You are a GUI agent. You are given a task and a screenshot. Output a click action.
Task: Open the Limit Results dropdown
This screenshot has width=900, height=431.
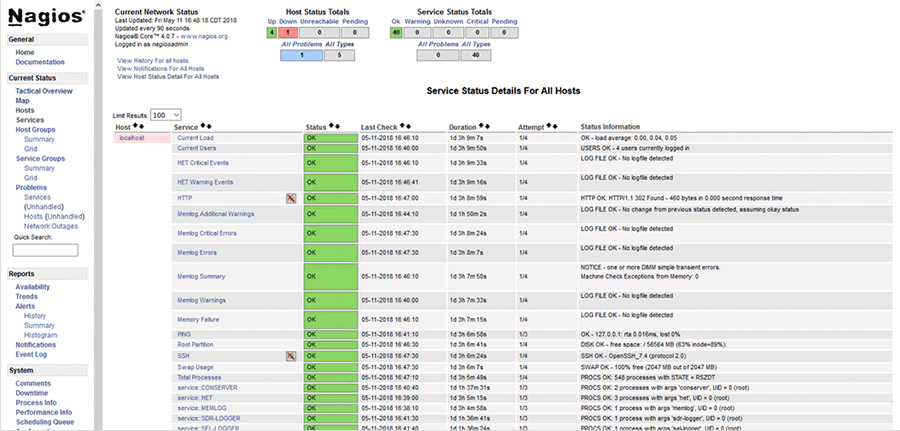(167, 115)
